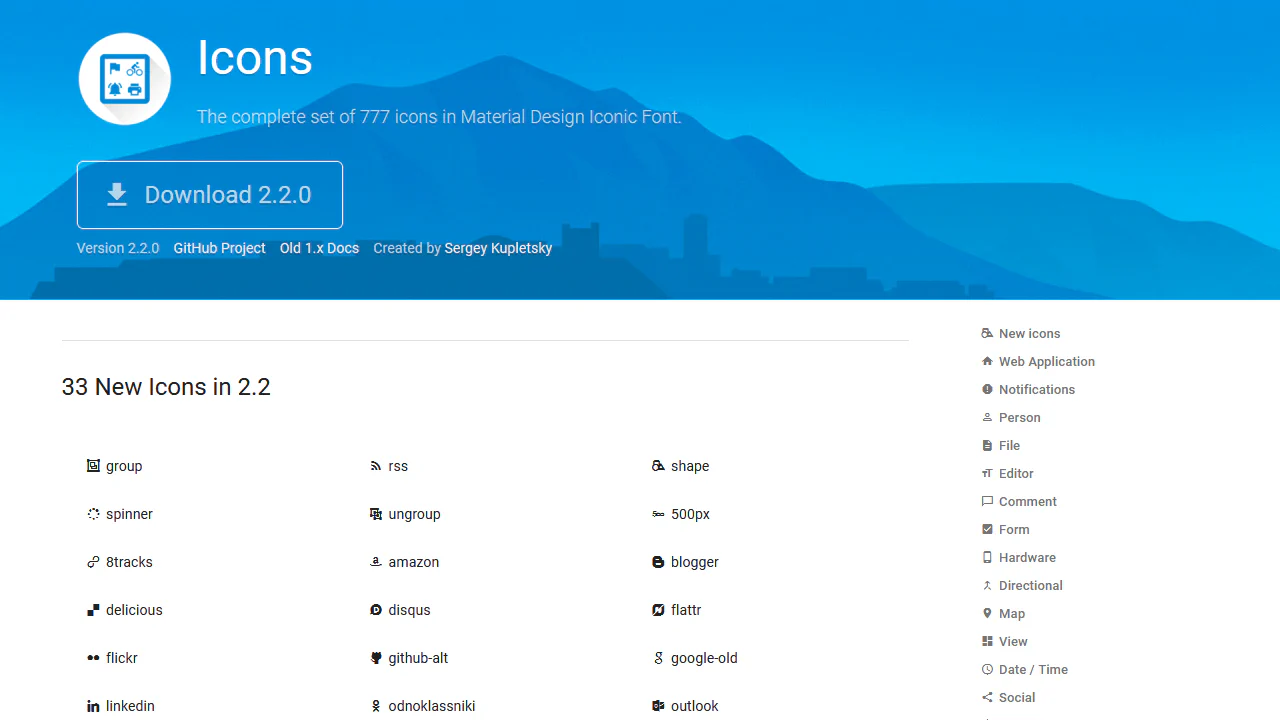Click the github-alt icon
Image resolution: width=1280 pixels, height=720 pixels.
coord(376,658)
